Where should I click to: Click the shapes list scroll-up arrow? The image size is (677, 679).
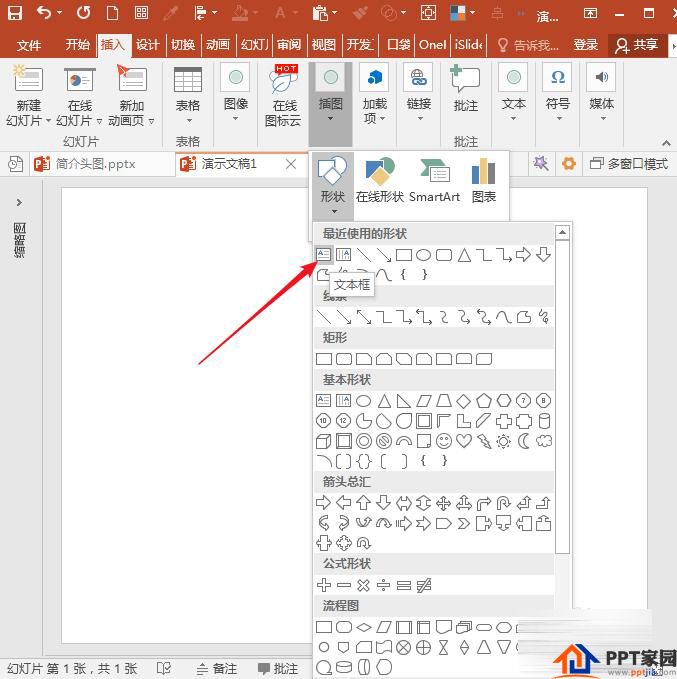click(562, 233)
